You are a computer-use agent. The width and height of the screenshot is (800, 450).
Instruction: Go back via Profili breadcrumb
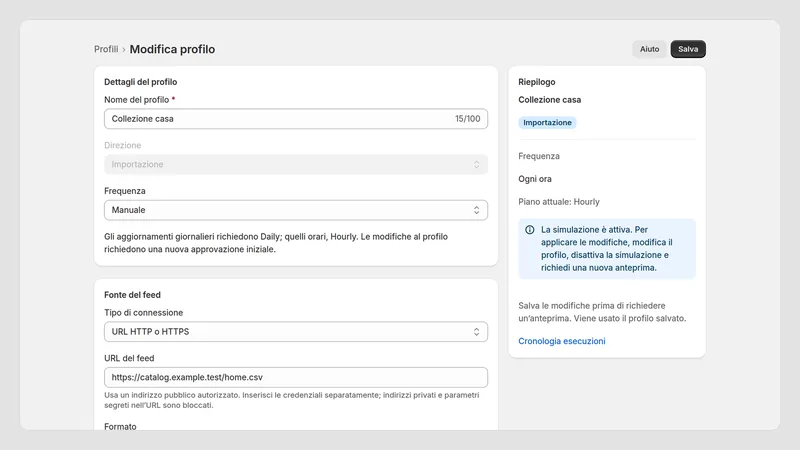click(106, 49)
